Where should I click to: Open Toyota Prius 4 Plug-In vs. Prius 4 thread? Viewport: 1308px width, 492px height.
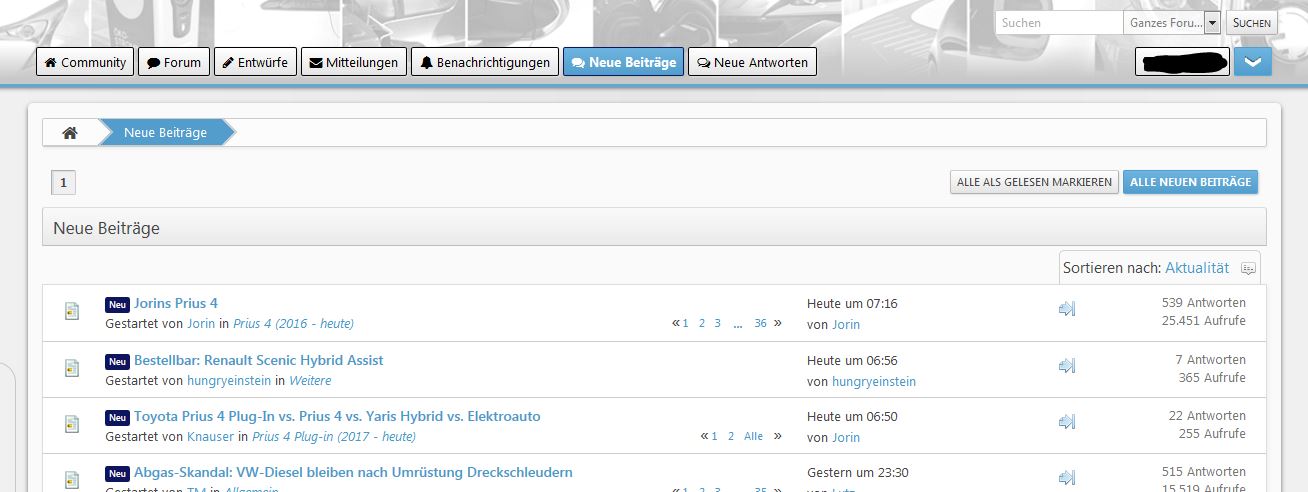337,416
